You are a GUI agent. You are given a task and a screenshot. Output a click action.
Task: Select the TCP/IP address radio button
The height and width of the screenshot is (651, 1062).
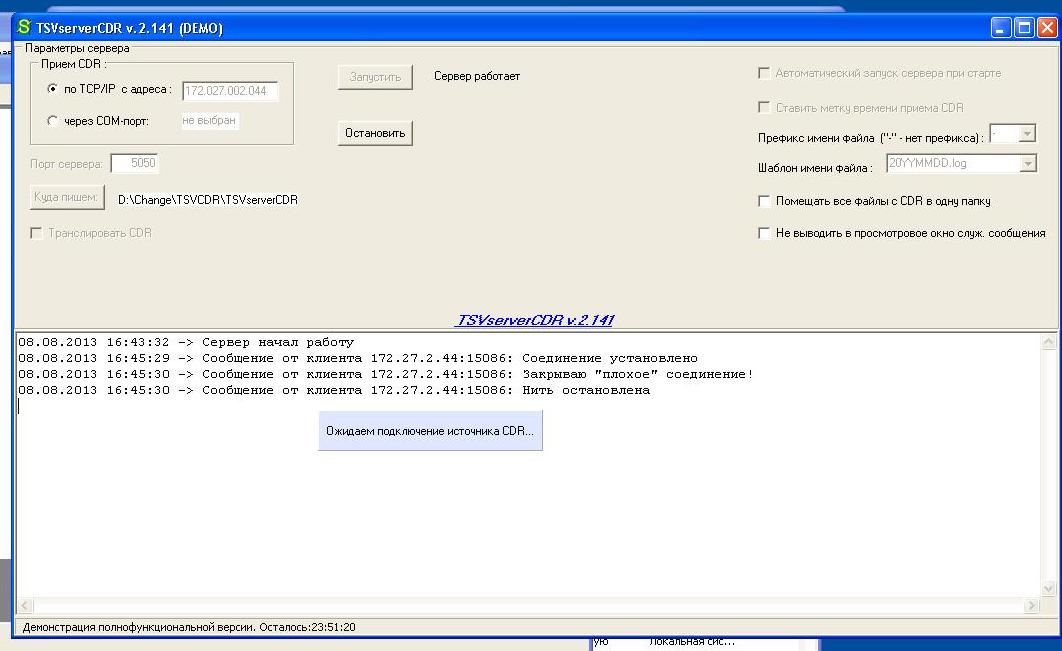52,89
